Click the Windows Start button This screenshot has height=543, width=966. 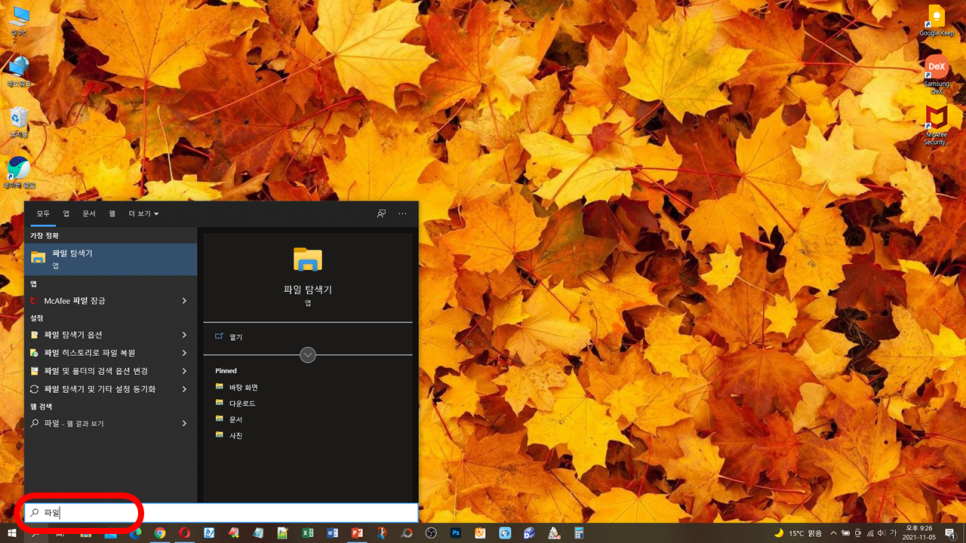click(x=11, y=533)
